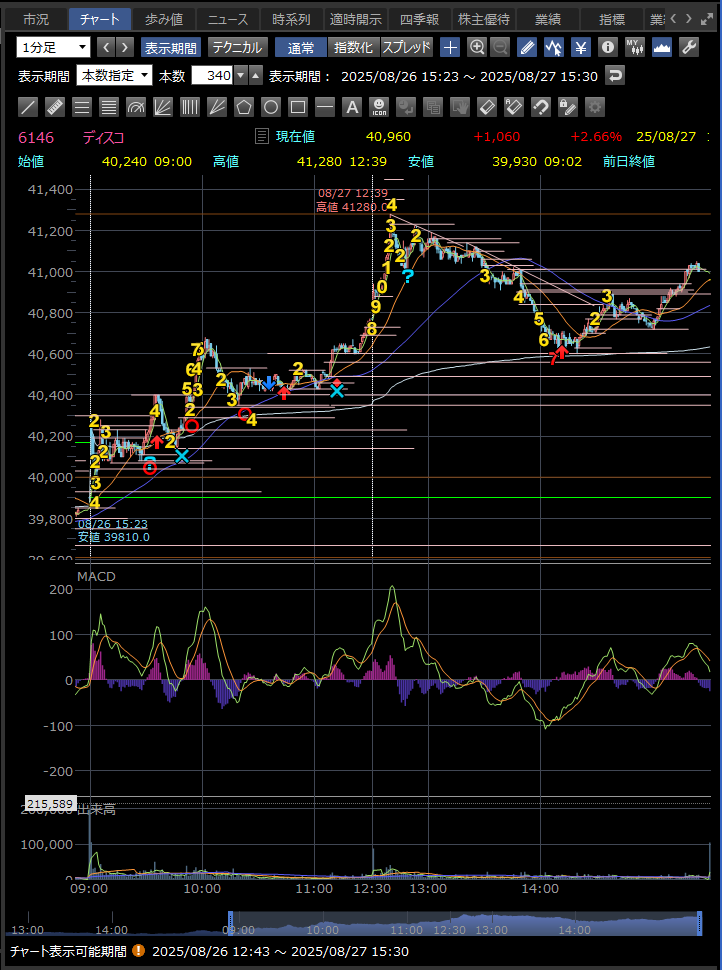
Task: Expand panel with diagonal arrows icon
Action: [707, 19]
